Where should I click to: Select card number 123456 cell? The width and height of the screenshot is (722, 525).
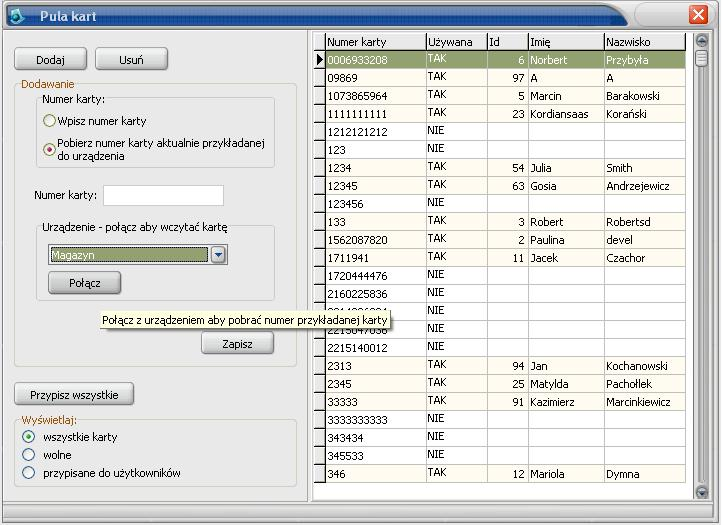376,204
